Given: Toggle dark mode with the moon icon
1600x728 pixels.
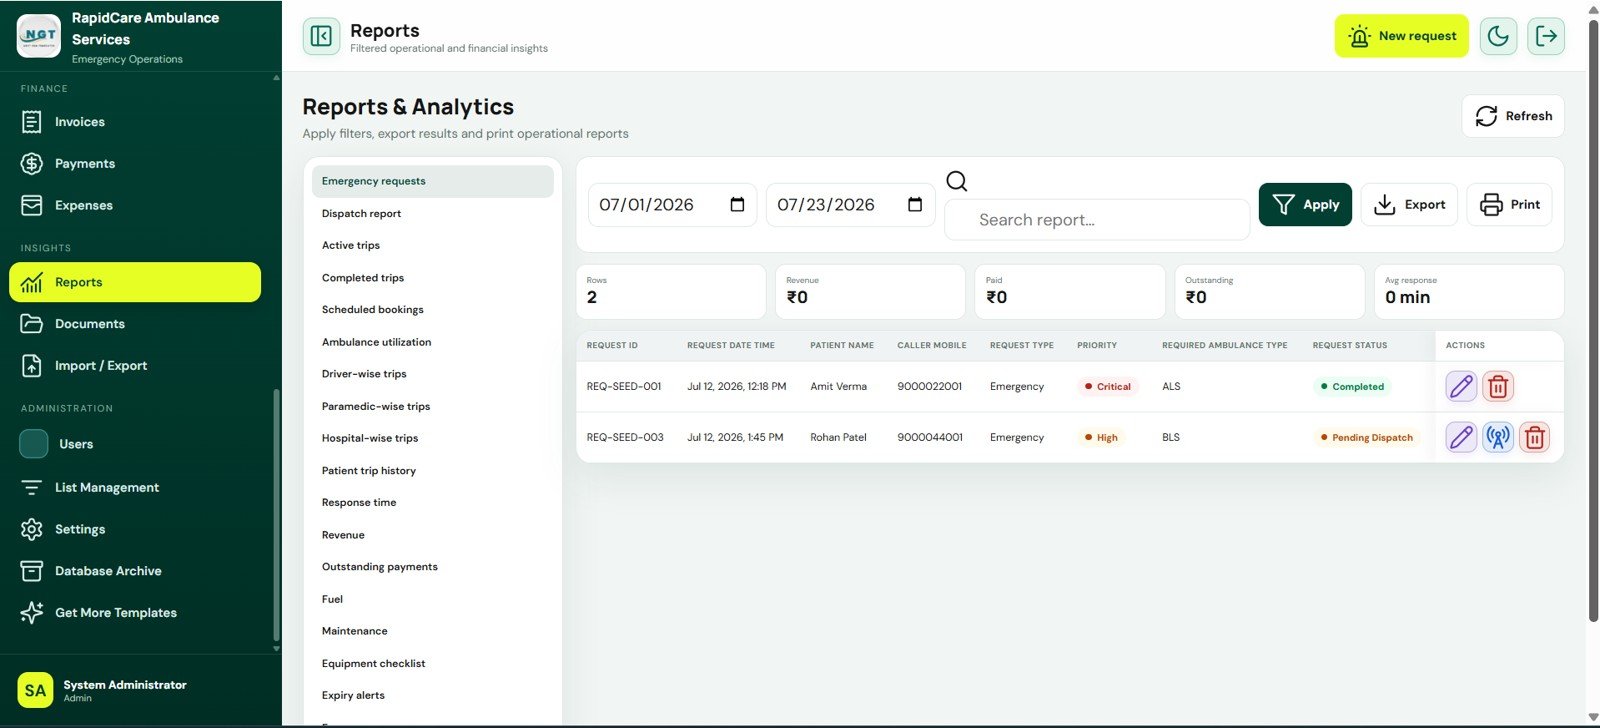Looking at the screenshot, I should click(x=1498, y=36).
